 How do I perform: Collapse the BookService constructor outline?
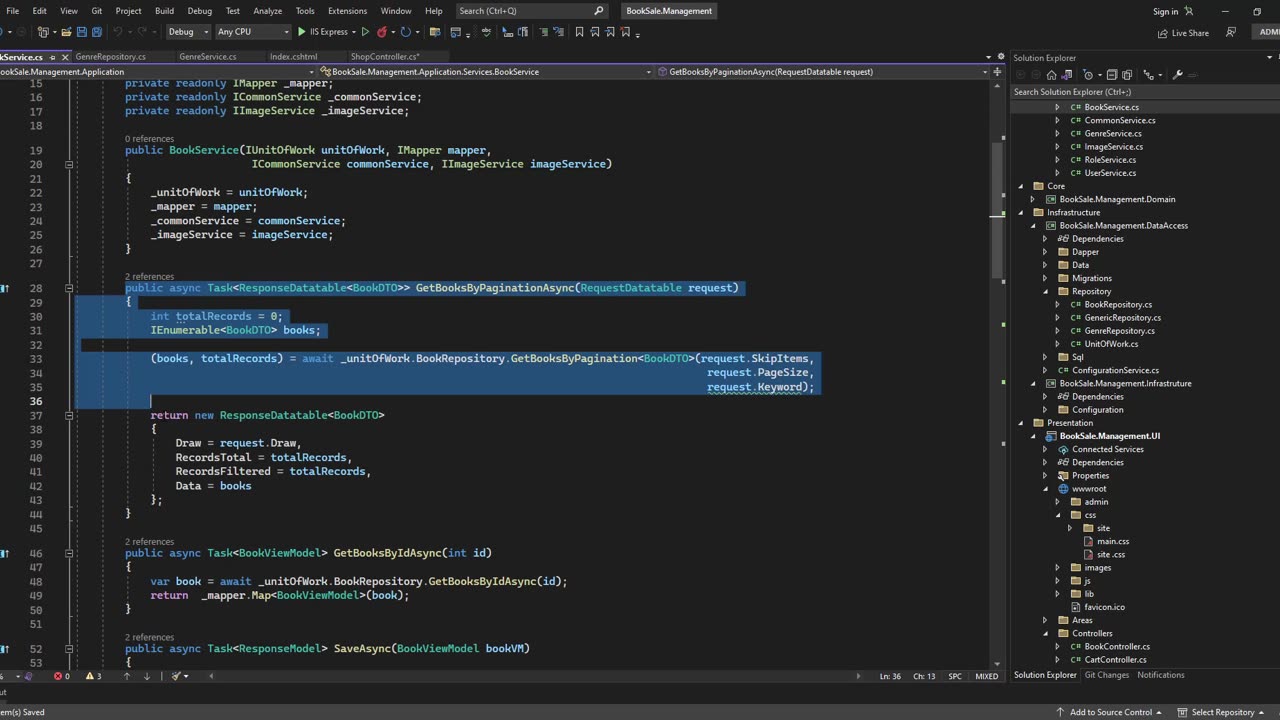click(69, 164)
